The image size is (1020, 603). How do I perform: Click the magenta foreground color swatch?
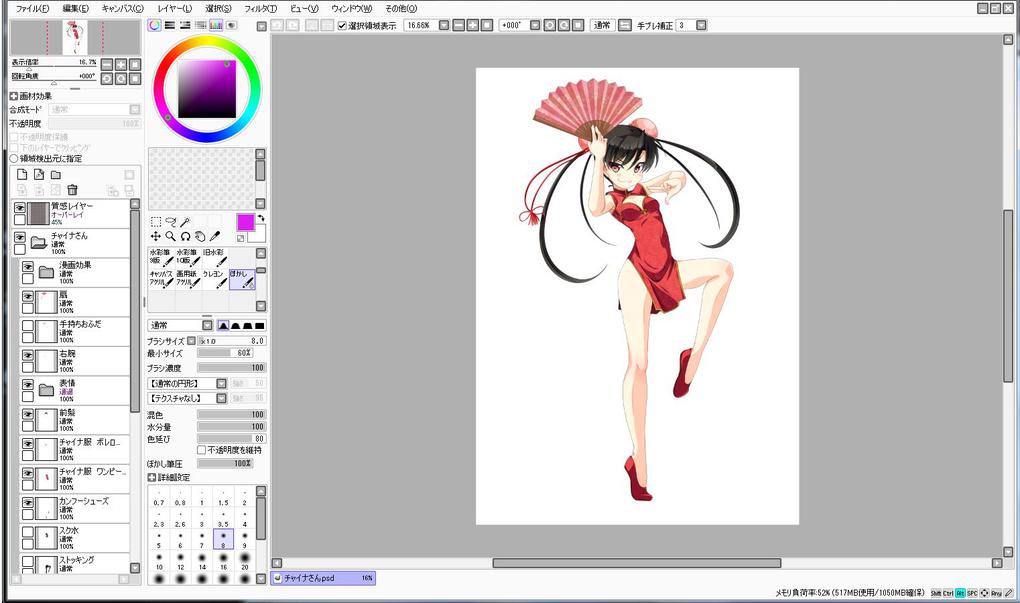[x=245, y=222]
